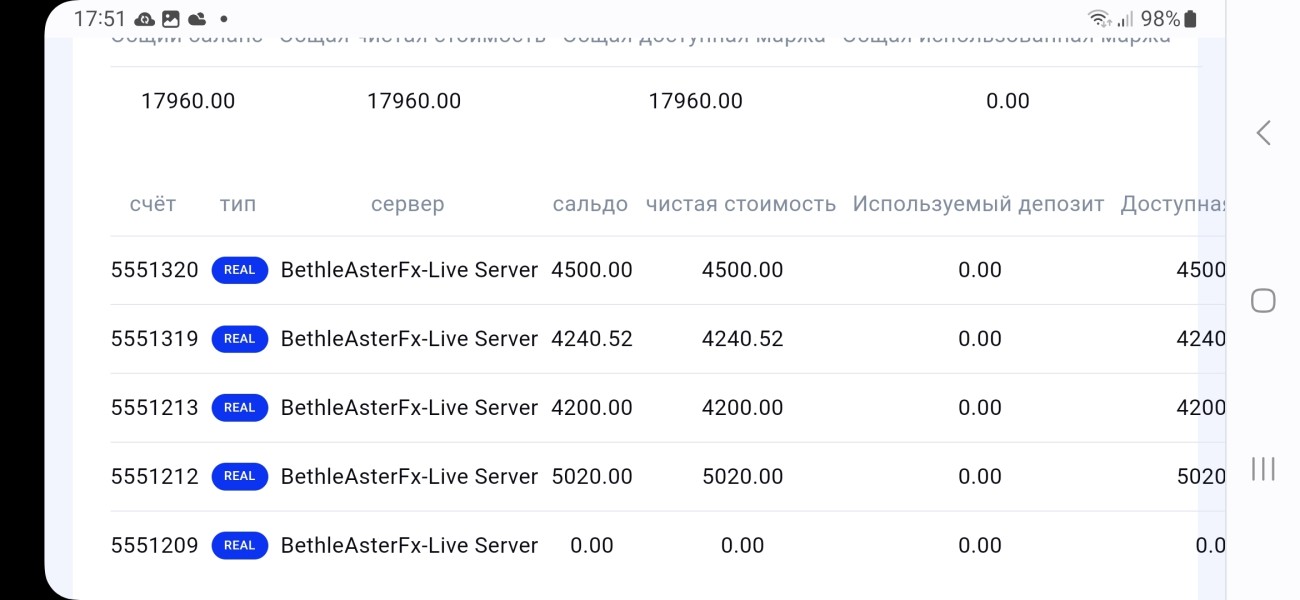Click сальдо 5020.00 for account 5551212
The image size is (1300, 600).
tap(592, 476)
